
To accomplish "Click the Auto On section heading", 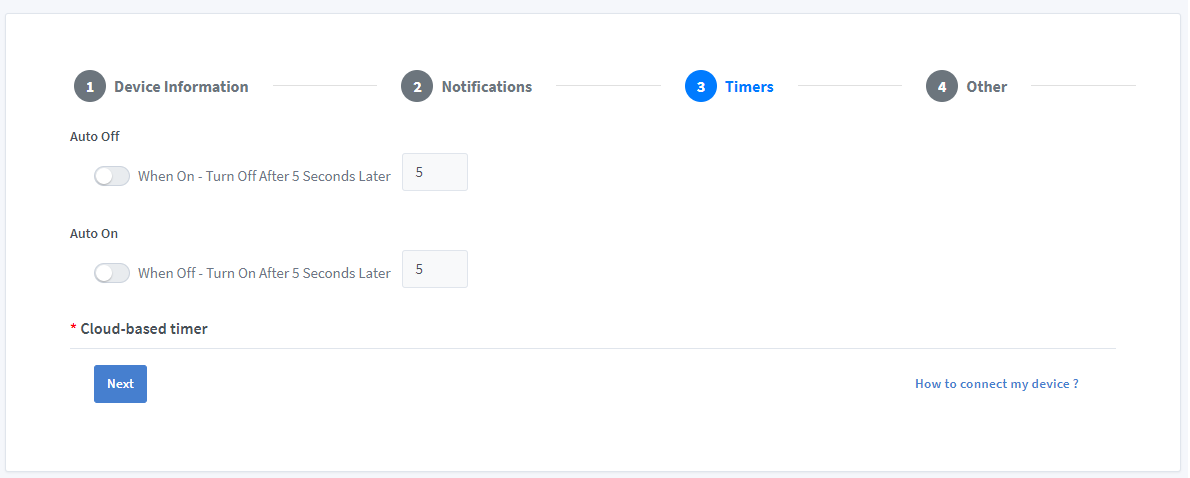I will click(x=94, y=234).
